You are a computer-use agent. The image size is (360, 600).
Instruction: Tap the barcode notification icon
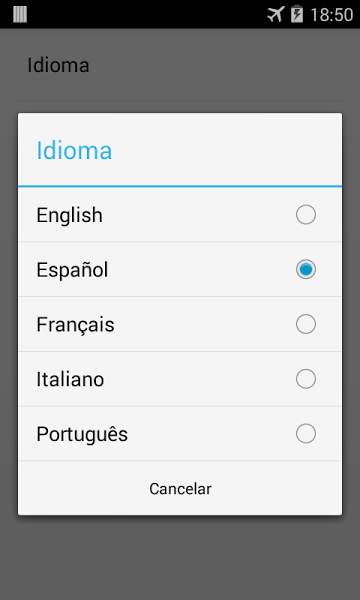[x=20, y=15]
